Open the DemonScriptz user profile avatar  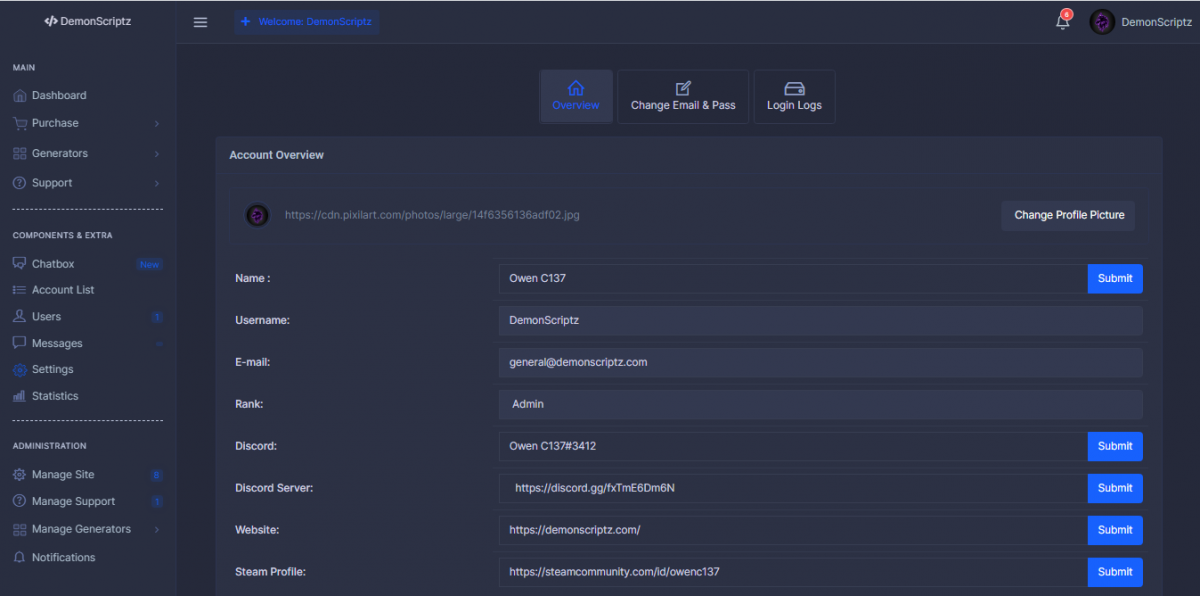(1102, 22)
